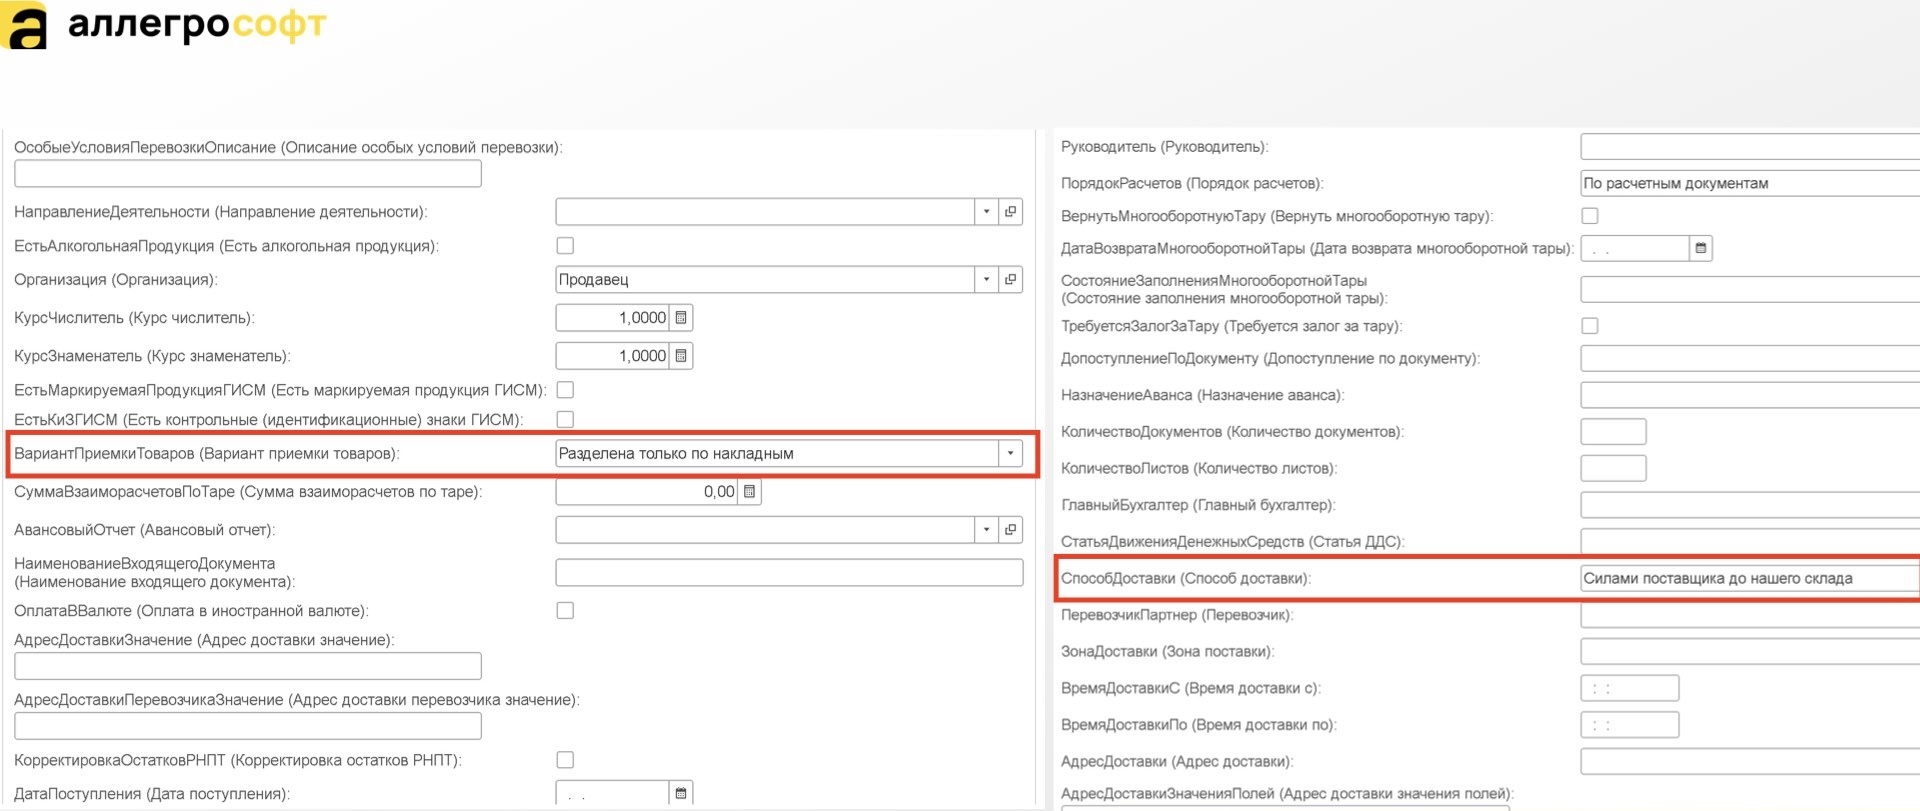The image size is (1920, 811).
Task: Focus the ГлавныйБухгалтер input field
Action: 1750,506
